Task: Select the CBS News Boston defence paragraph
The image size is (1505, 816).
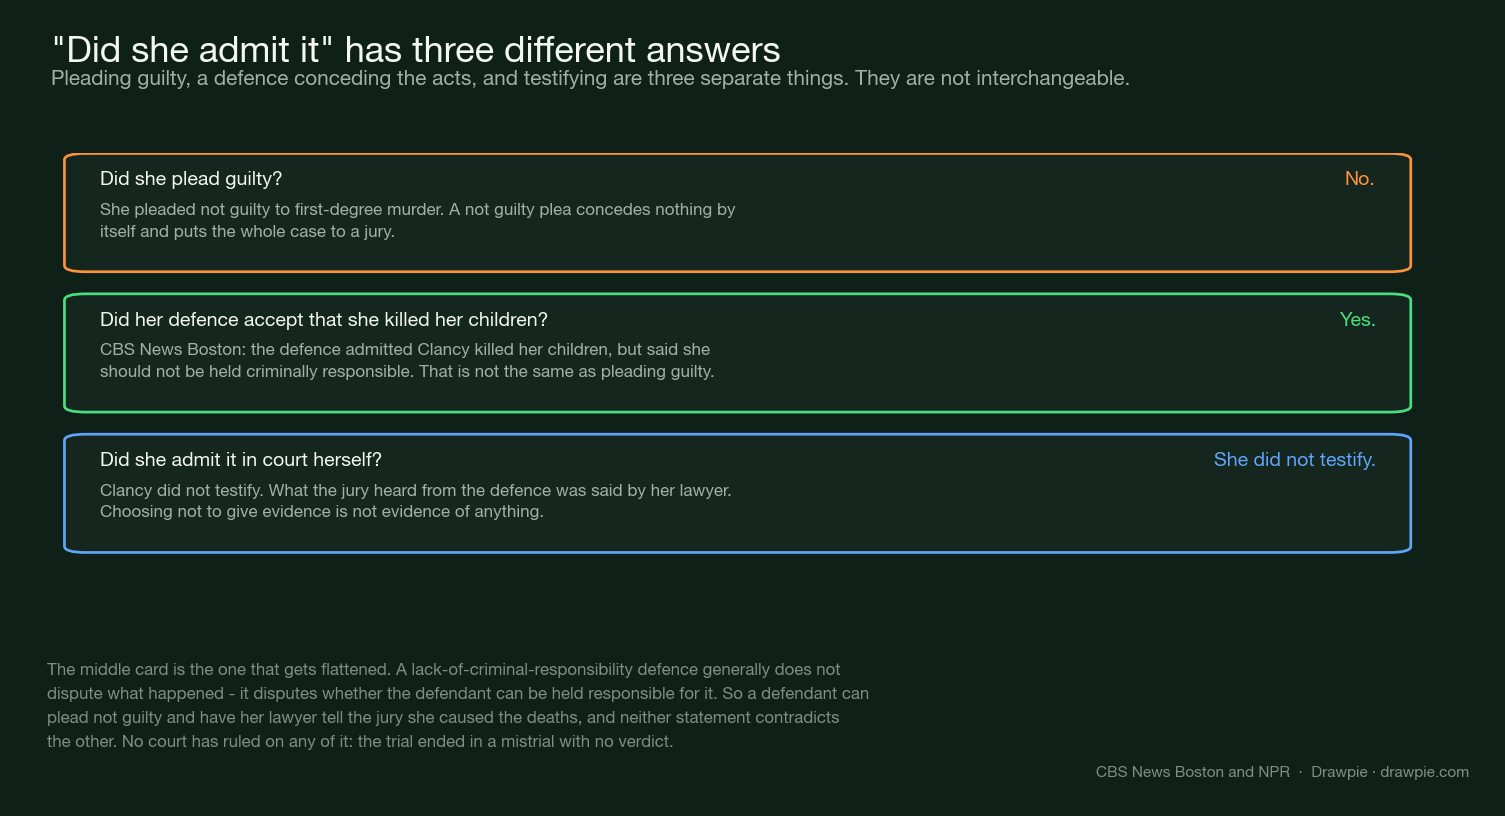Action: point(407,361)
